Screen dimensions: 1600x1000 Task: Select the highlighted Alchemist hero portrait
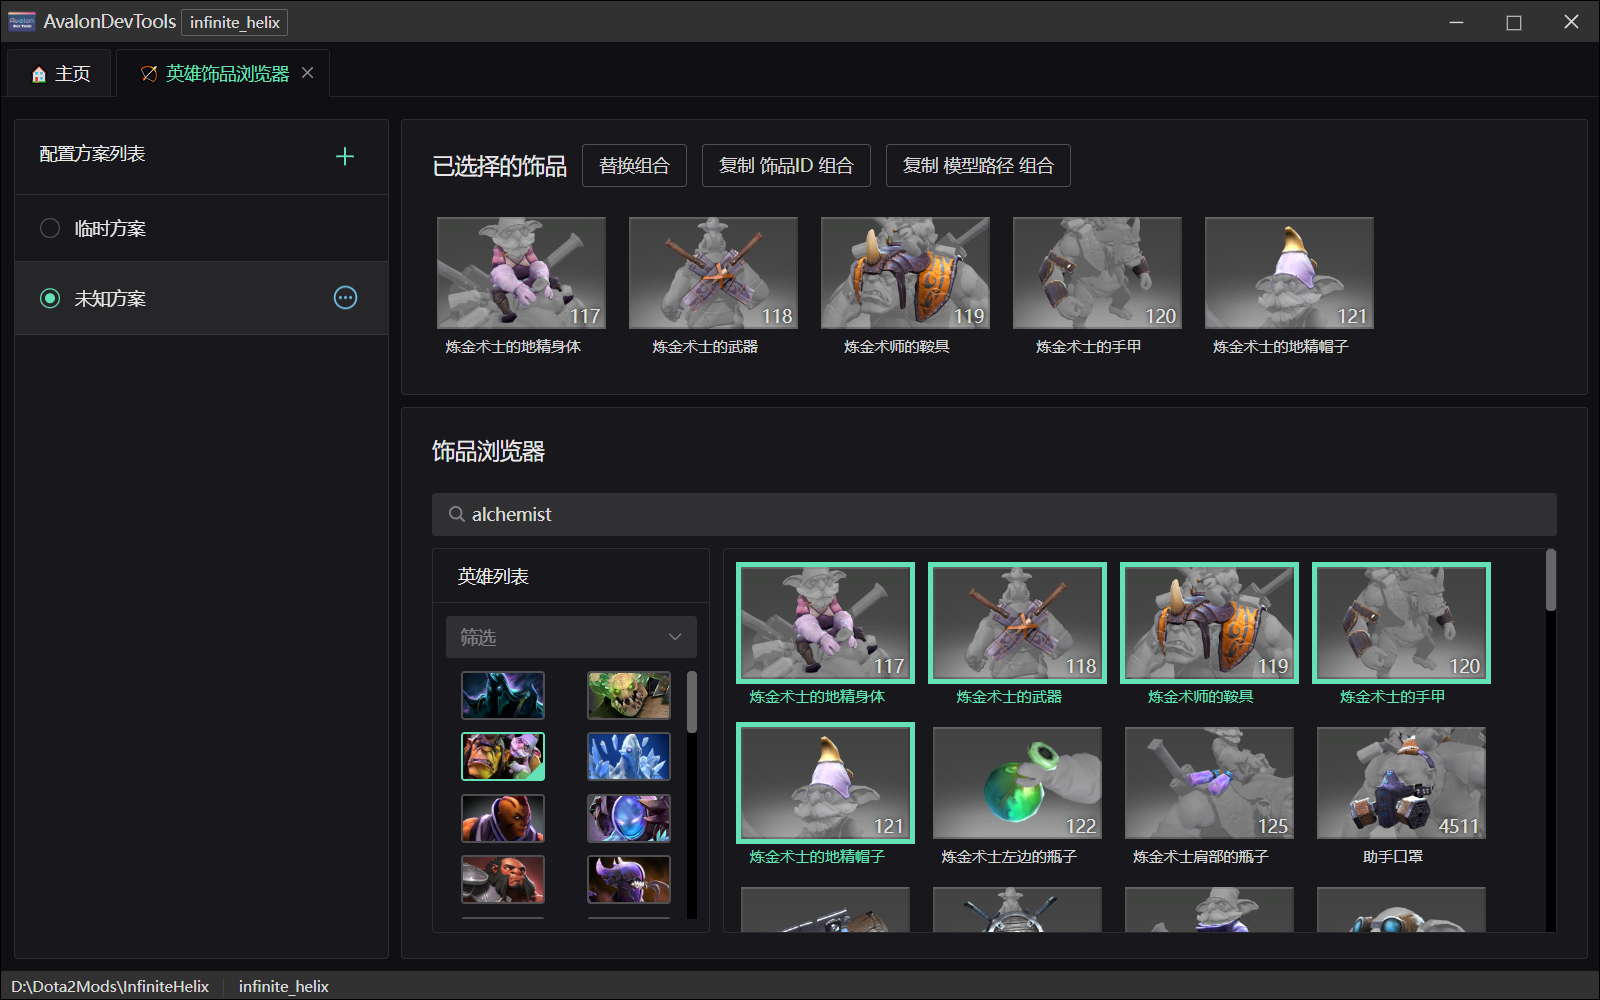pyautogui.click(x=503, y=756)
